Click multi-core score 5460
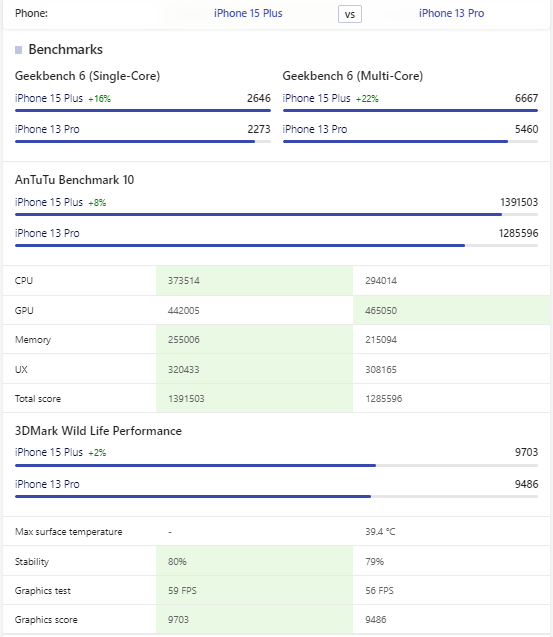Screen dimensions: 553x637 click(526, 129)
